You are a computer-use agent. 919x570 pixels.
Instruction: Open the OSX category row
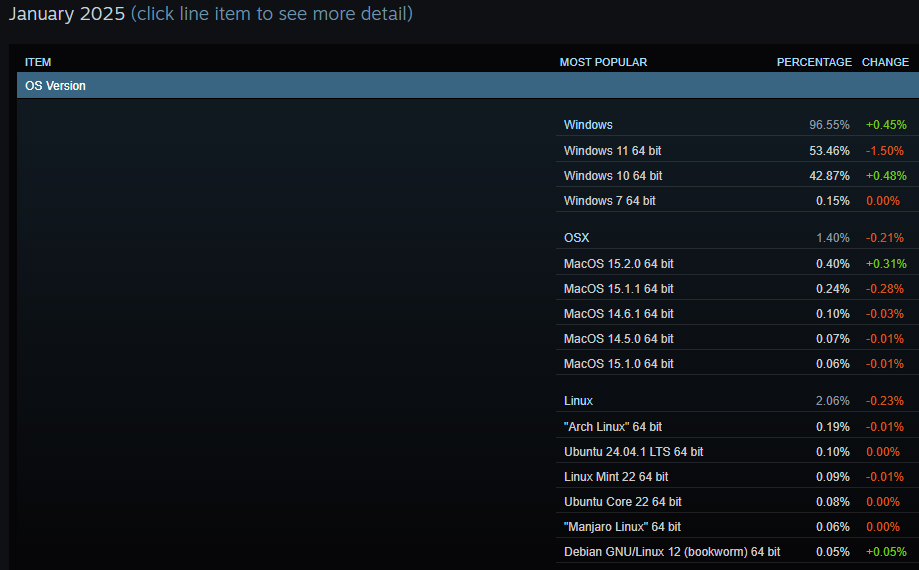[737, 238]
